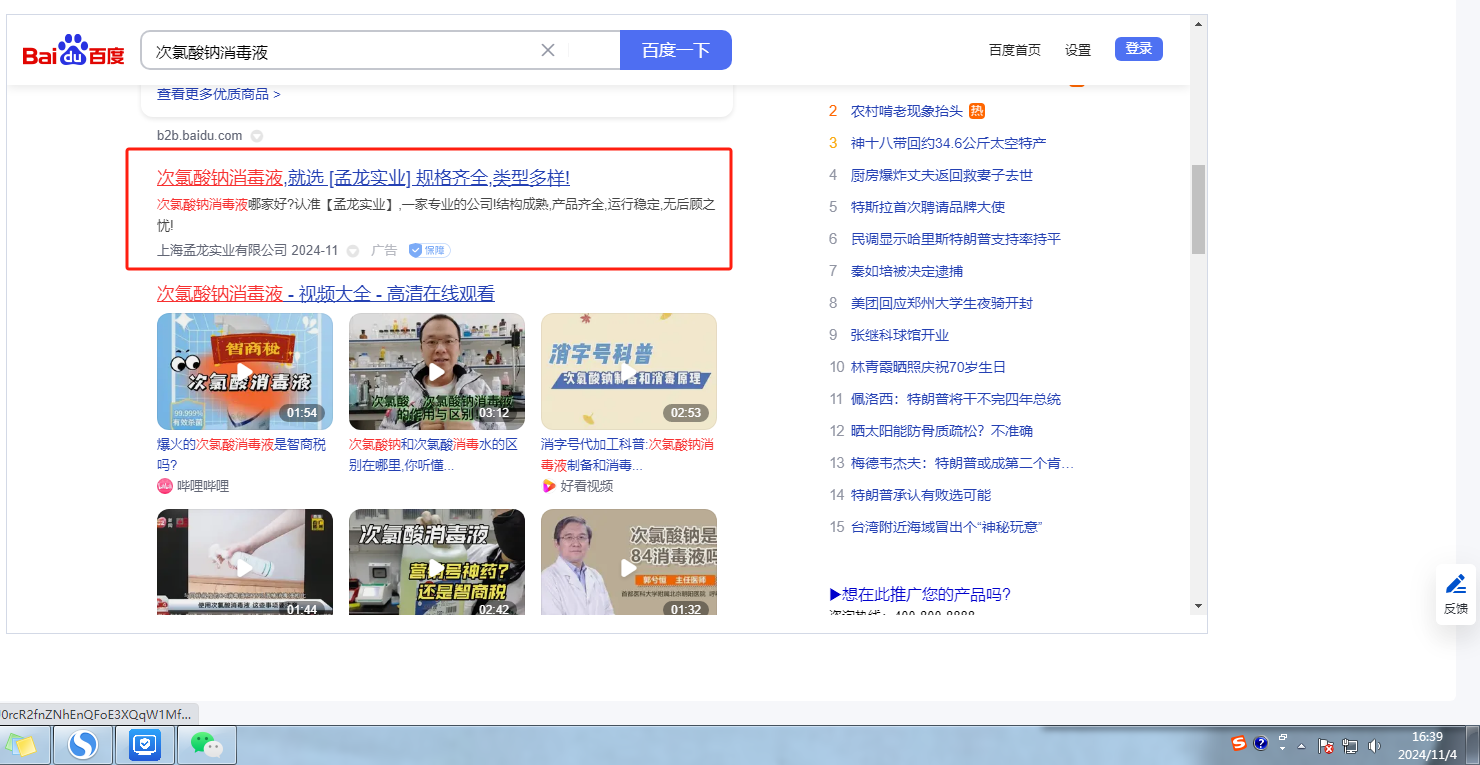Click the 登录 login button
This screenshot has height=765, width=1480.
point(1138,49)
